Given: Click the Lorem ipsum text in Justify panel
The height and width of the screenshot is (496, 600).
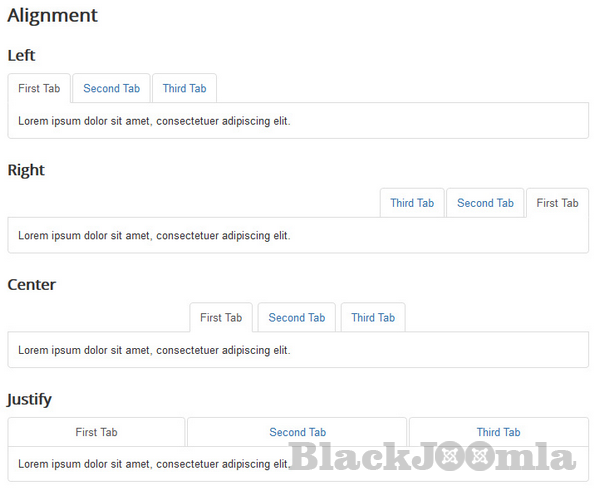Looking at the screenshot, I should point(154,464).
